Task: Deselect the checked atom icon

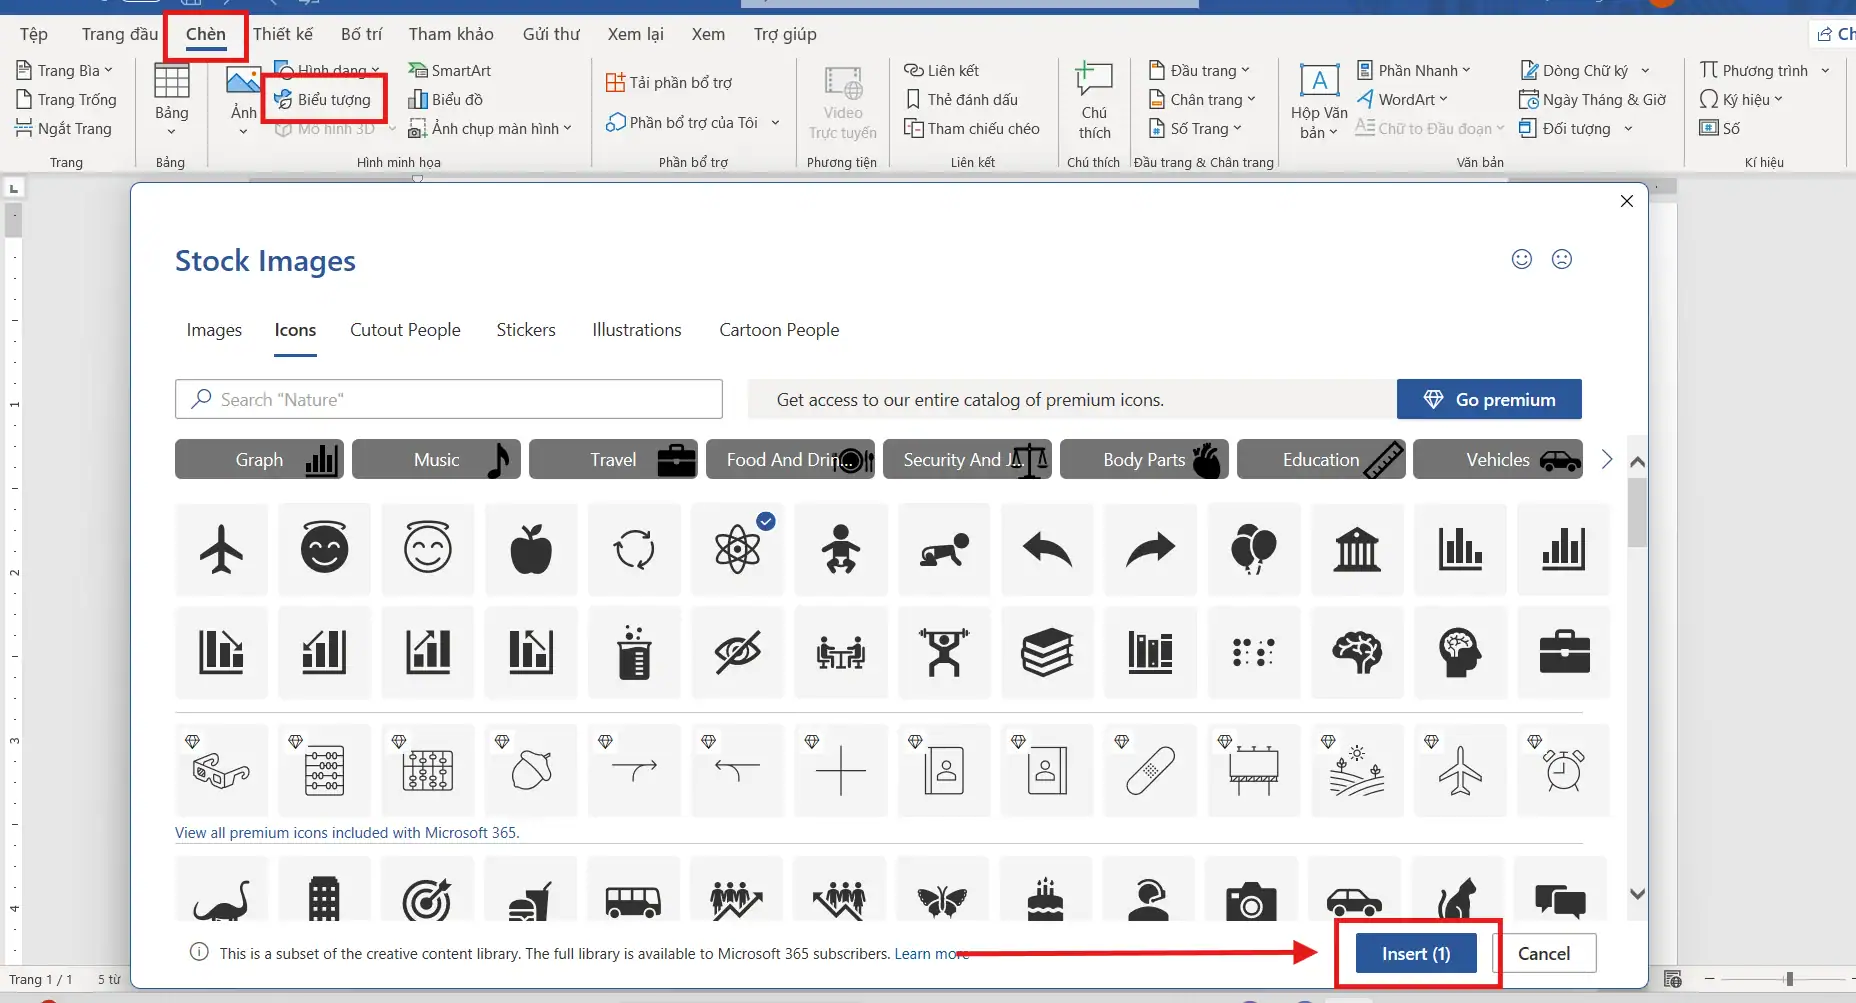Action: [737, 549]
